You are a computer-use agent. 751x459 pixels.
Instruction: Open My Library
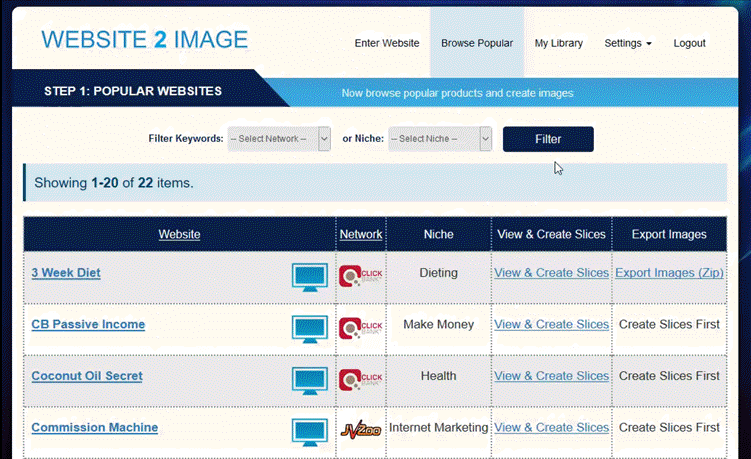[x=558, y=43]
